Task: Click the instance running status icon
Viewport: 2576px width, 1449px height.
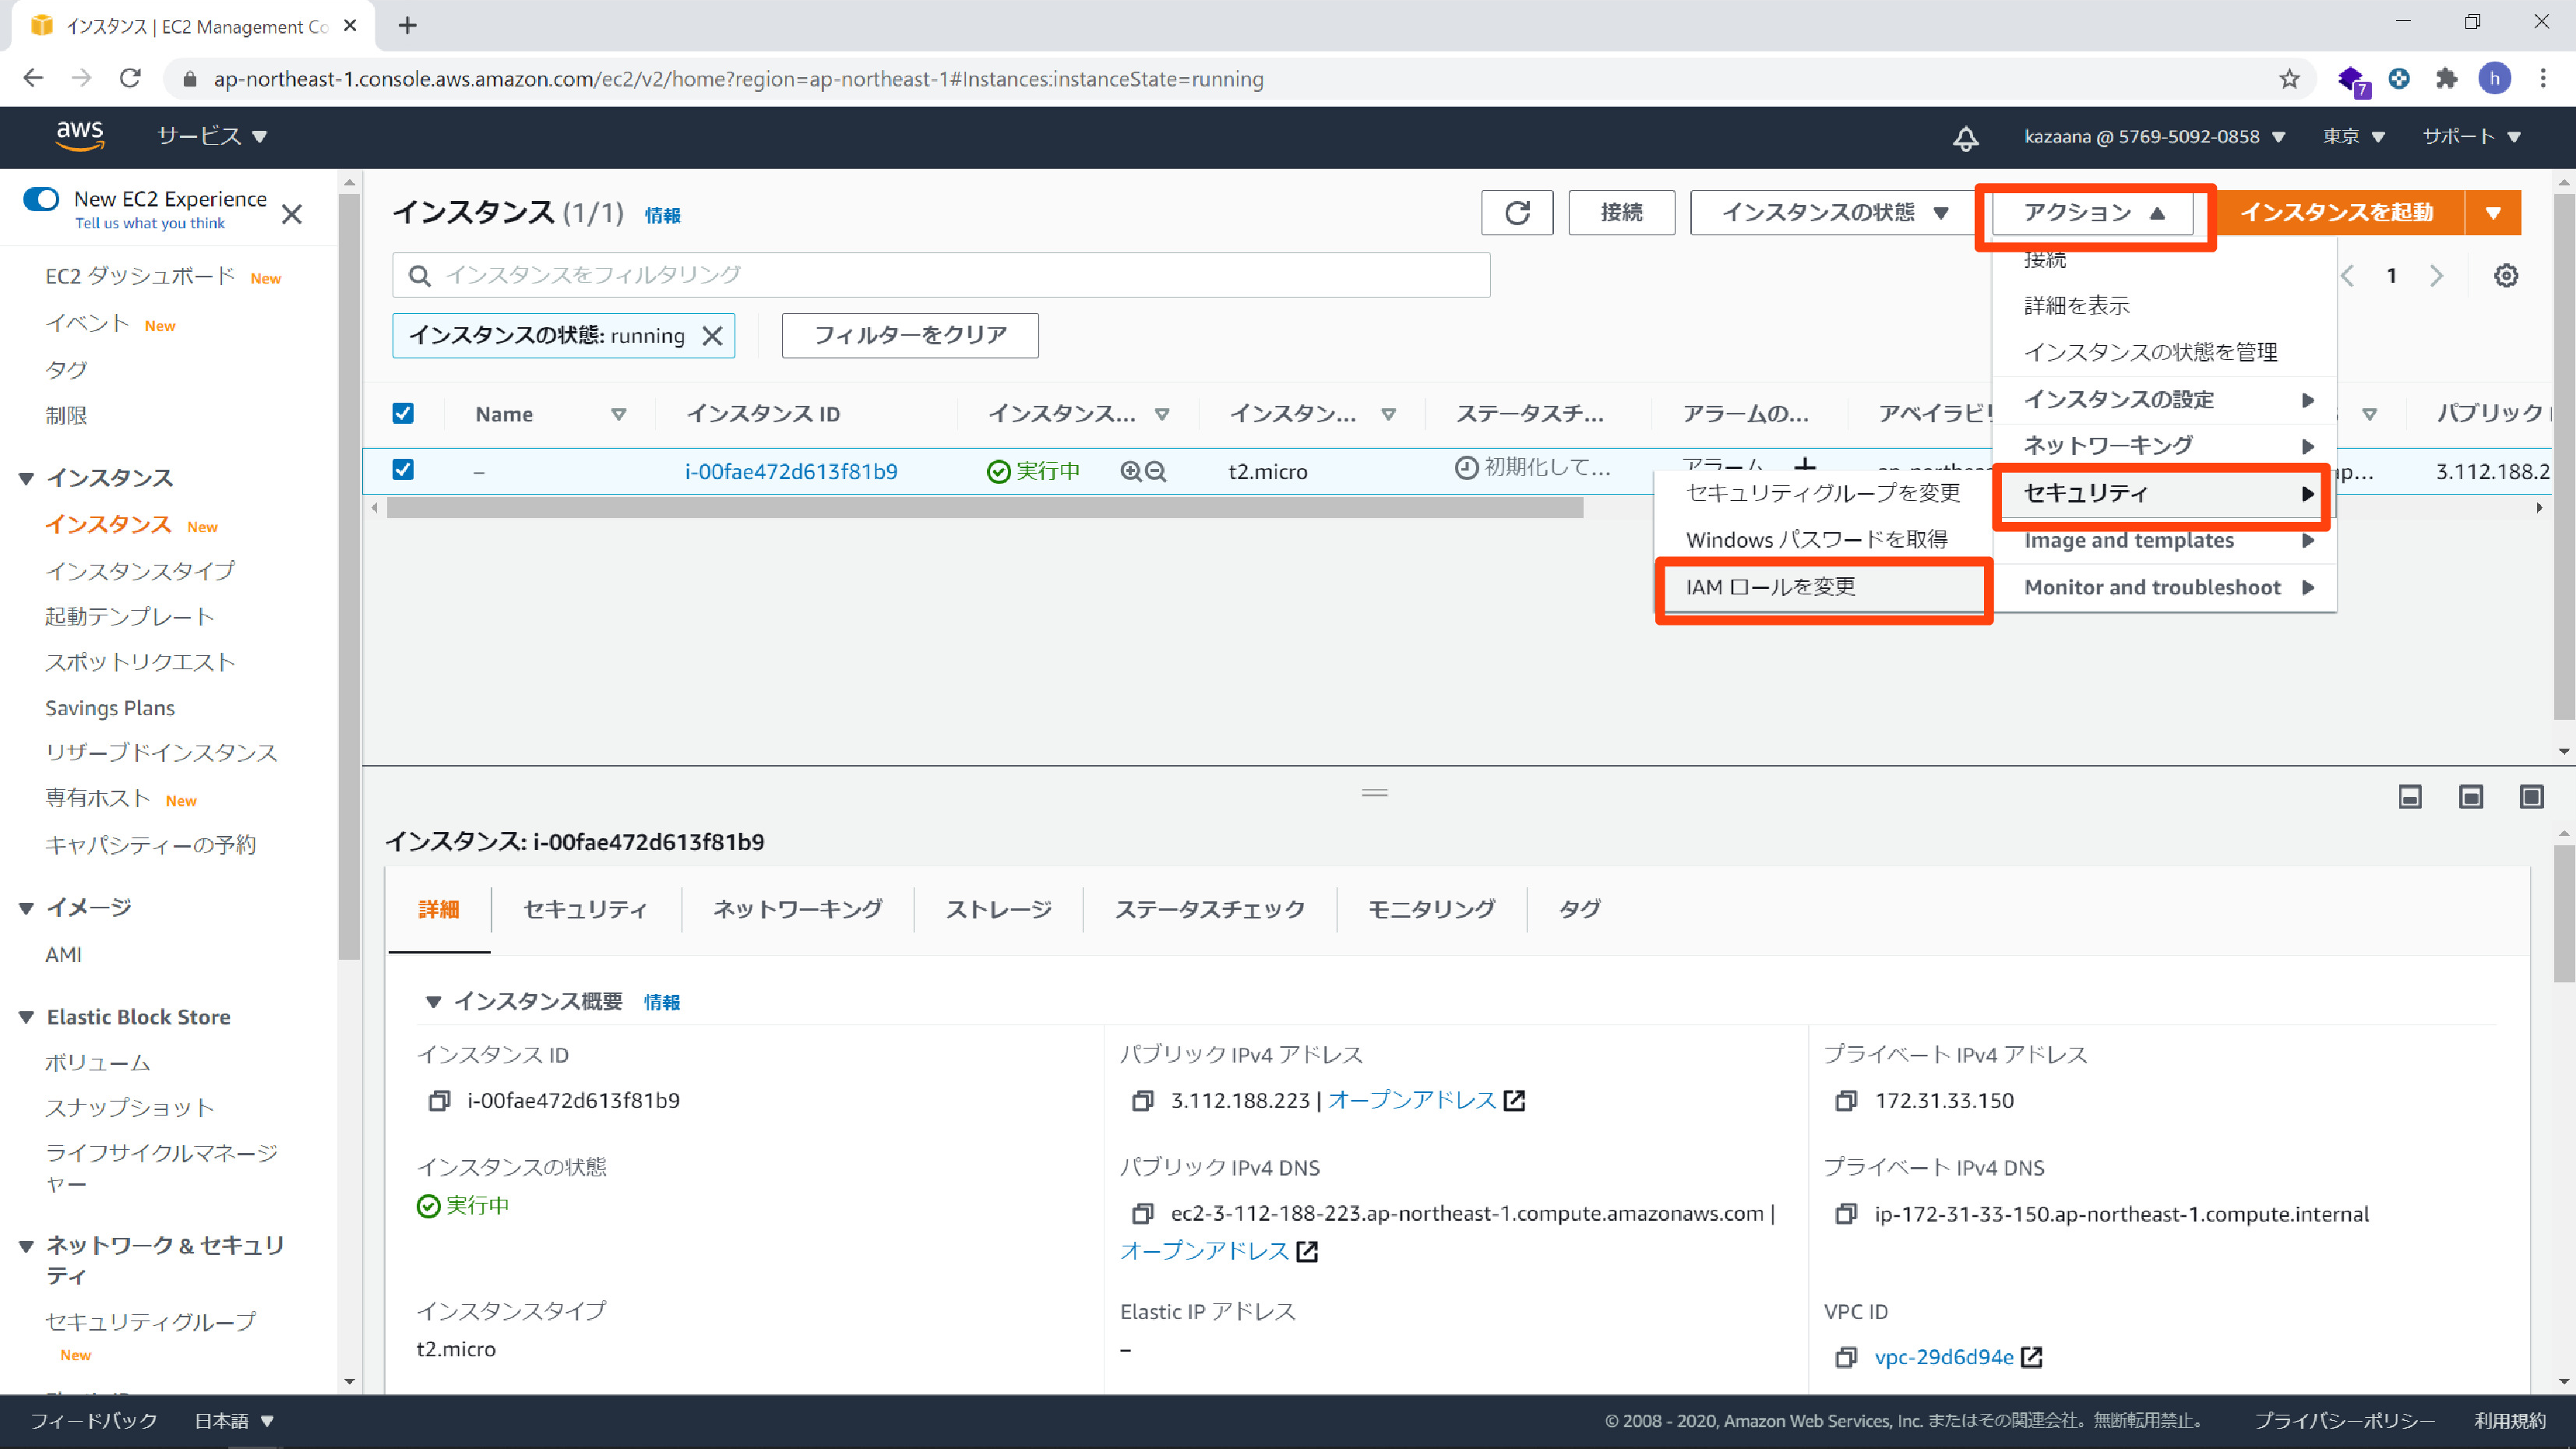Action: click(x=998, y=471)
